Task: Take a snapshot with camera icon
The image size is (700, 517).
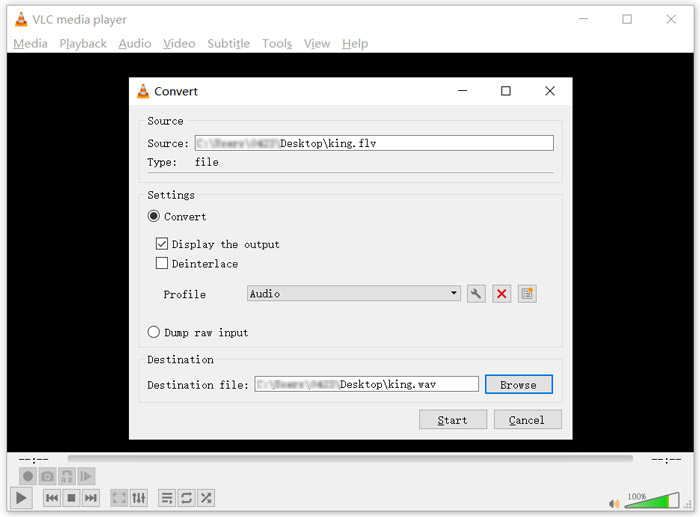Action: pyautogui.click(x=47, y=476)
